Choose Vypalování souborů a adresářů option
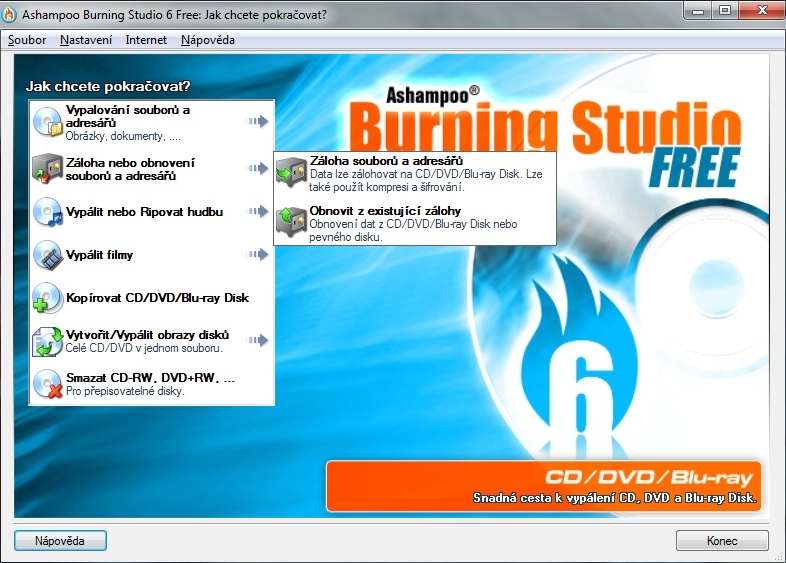The height and width of the screenshot is (563, 786). tap(152, 122)
